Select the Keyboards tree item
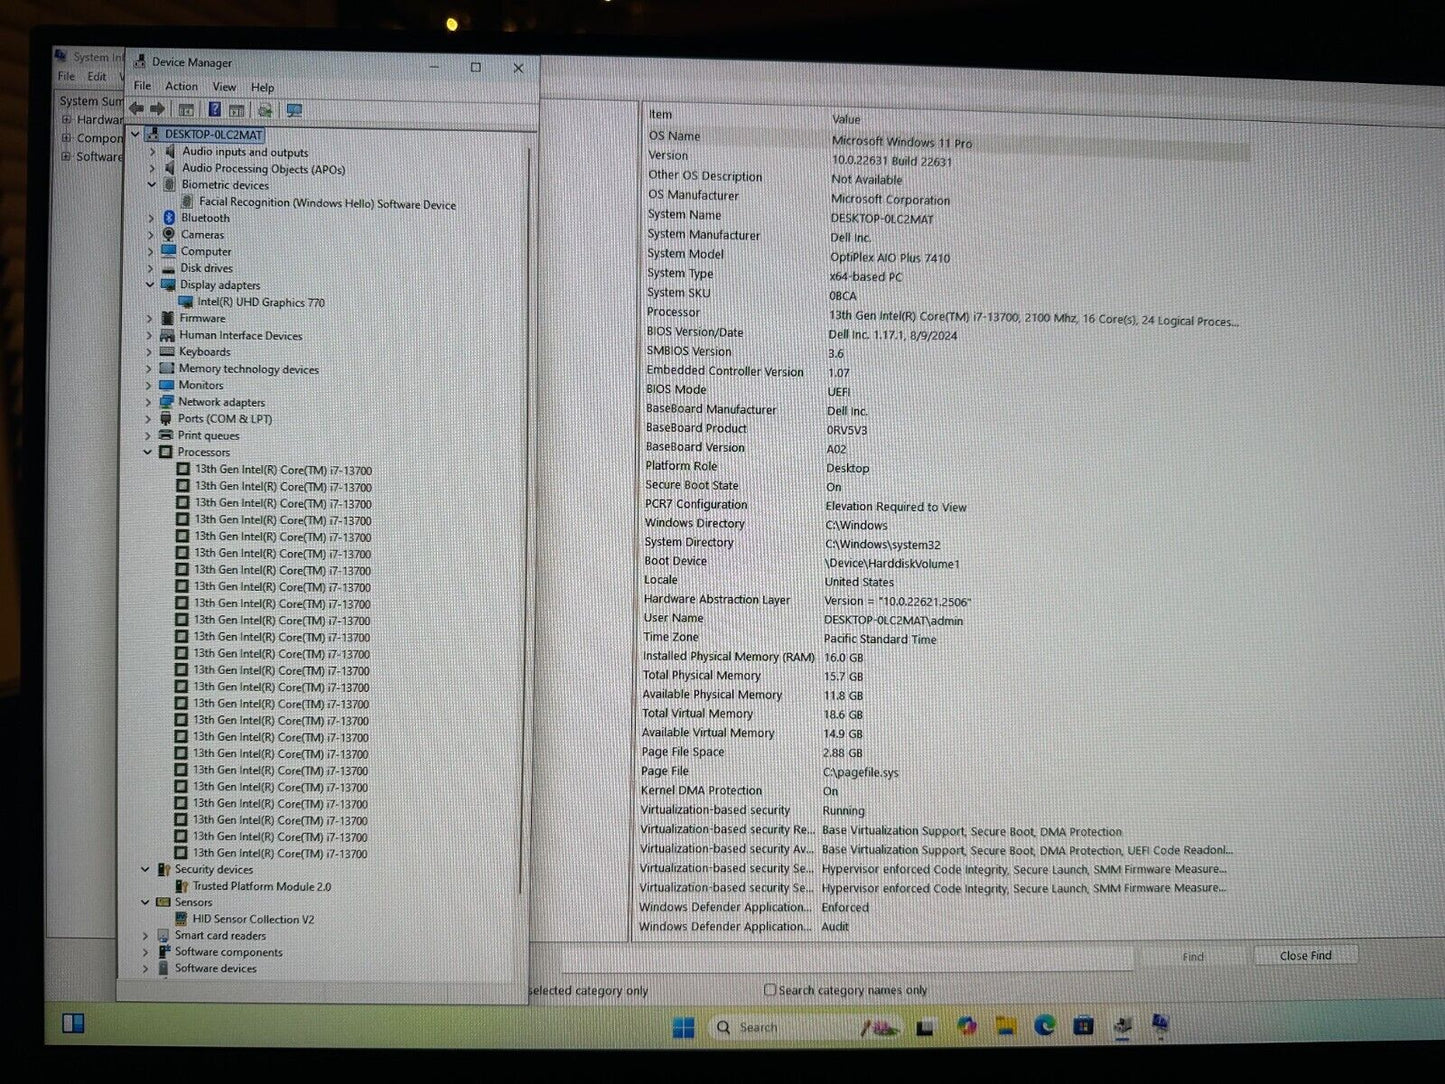This screenshot has width=1445, height=1084. [x=204, y=352]
